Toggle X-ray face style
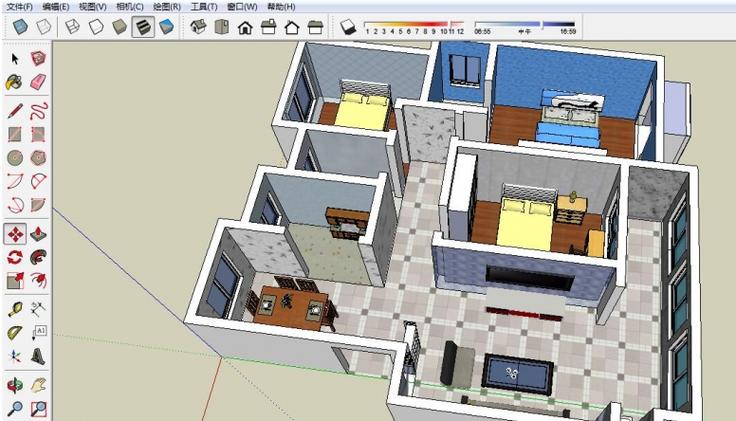The width and height of the screenshot is (736, 421). point(20,27)
